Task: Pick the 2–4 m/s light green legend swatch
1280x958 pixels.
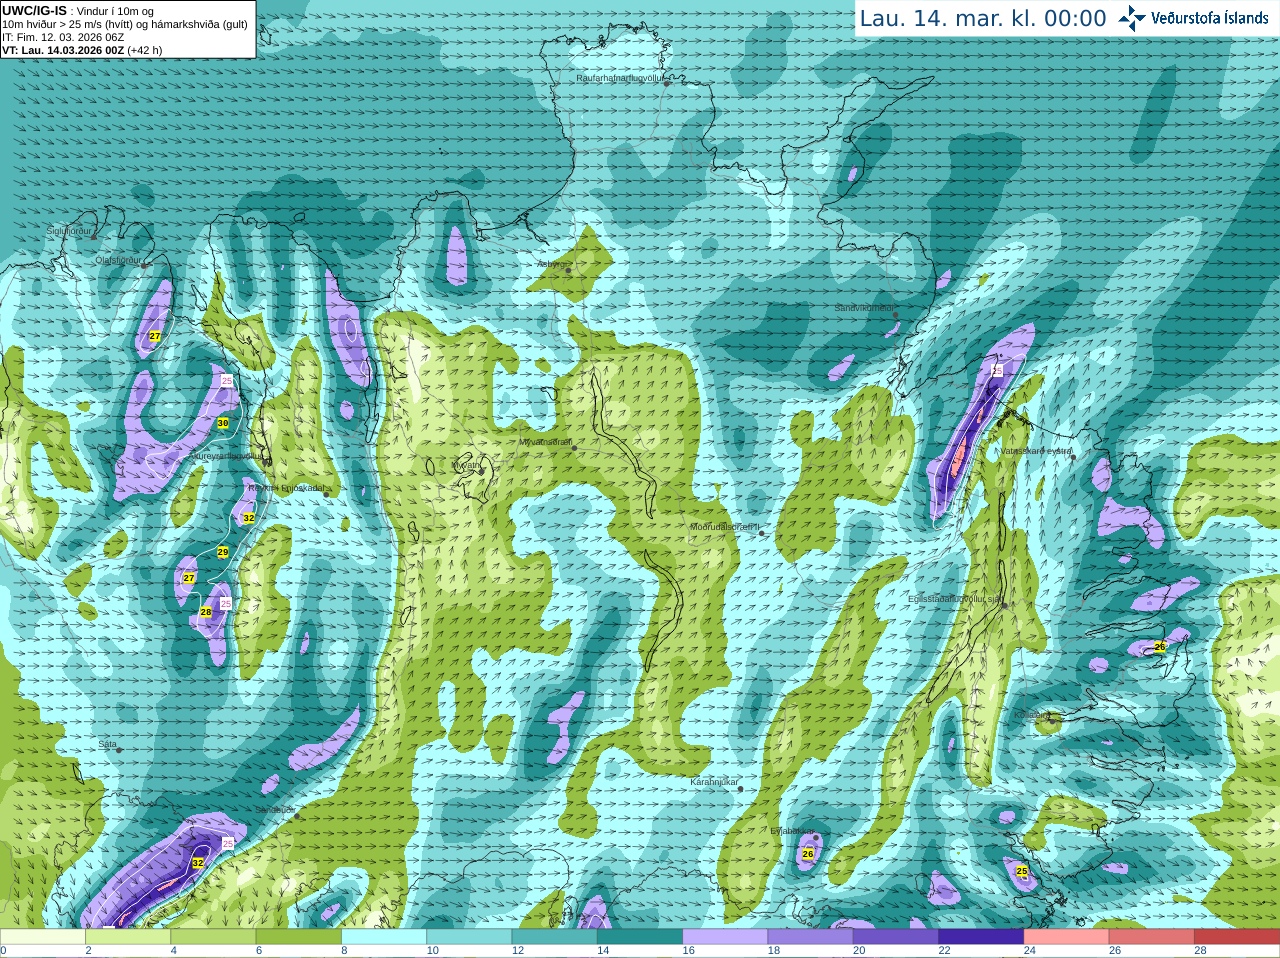Action: coord(128,937)
